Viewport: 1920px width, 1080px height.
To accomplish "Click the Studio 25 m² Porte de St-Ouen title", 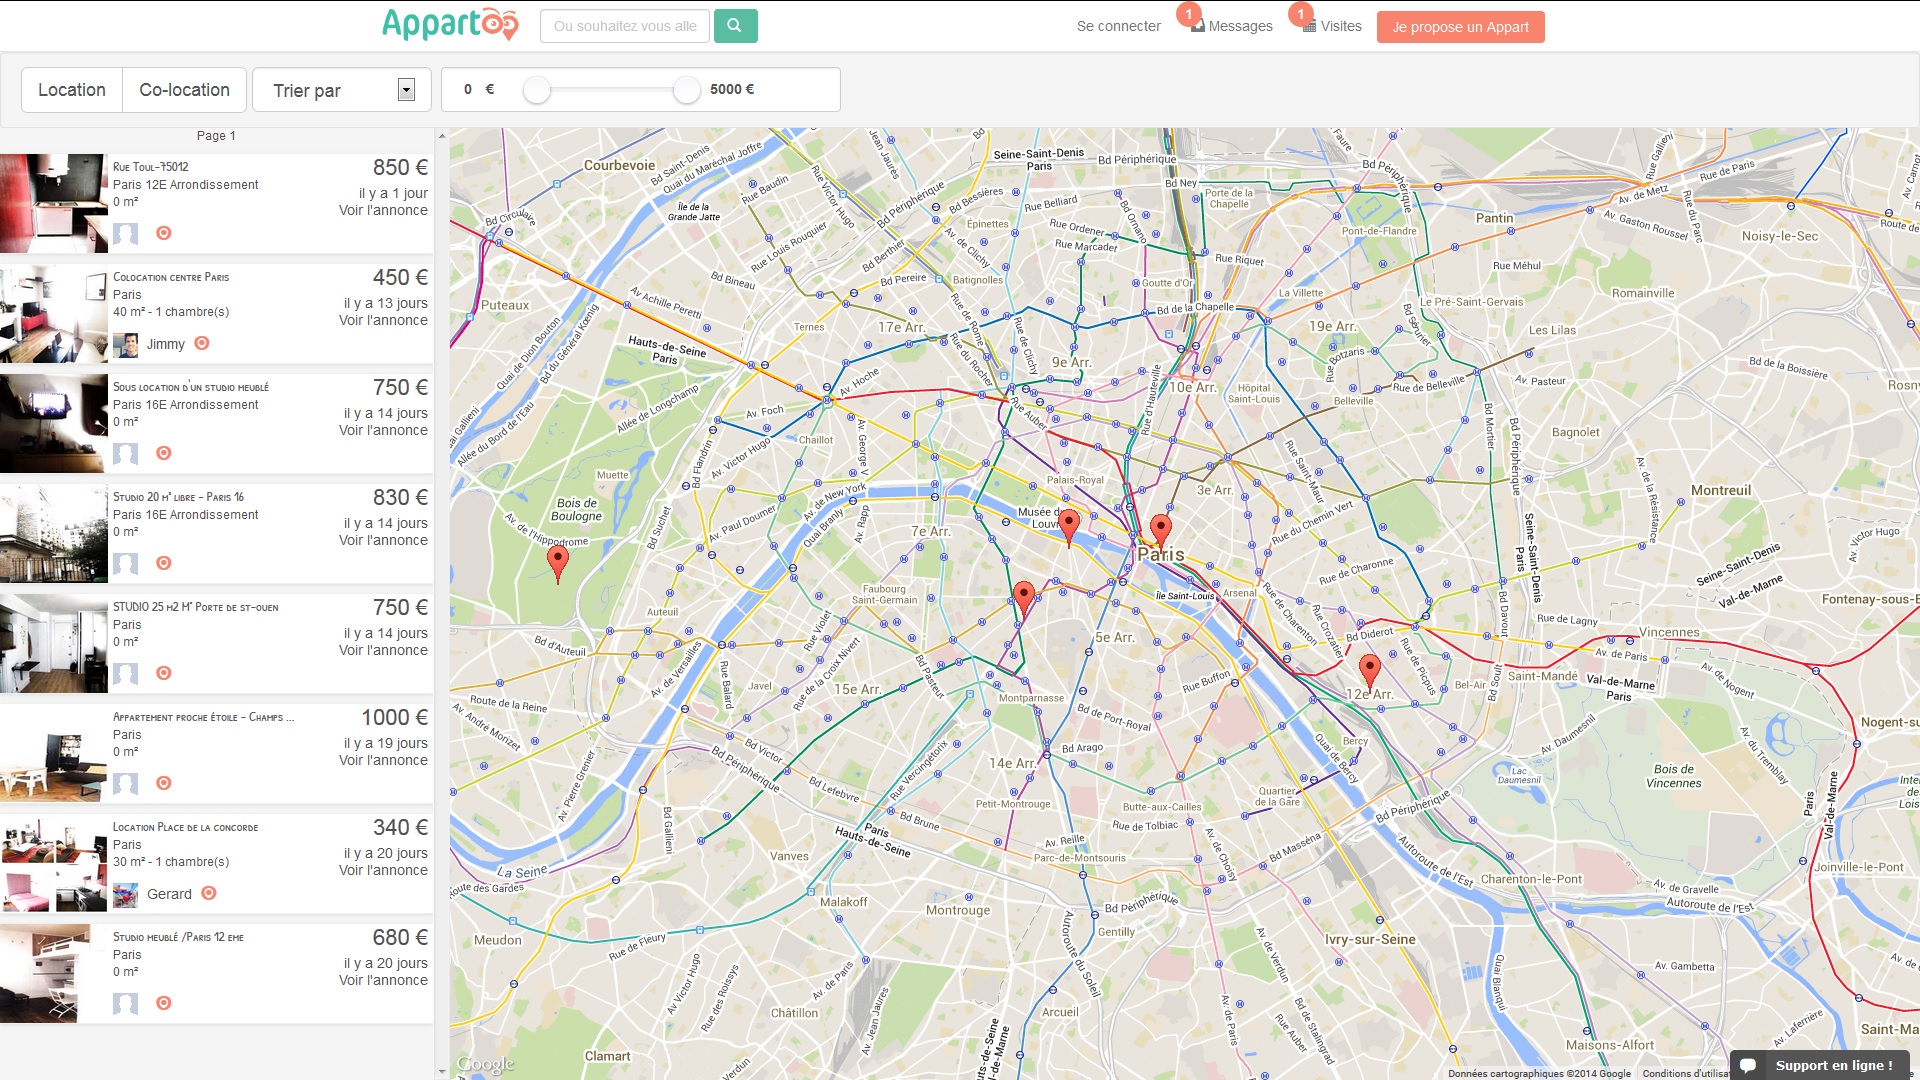I will tap(195, 607).
